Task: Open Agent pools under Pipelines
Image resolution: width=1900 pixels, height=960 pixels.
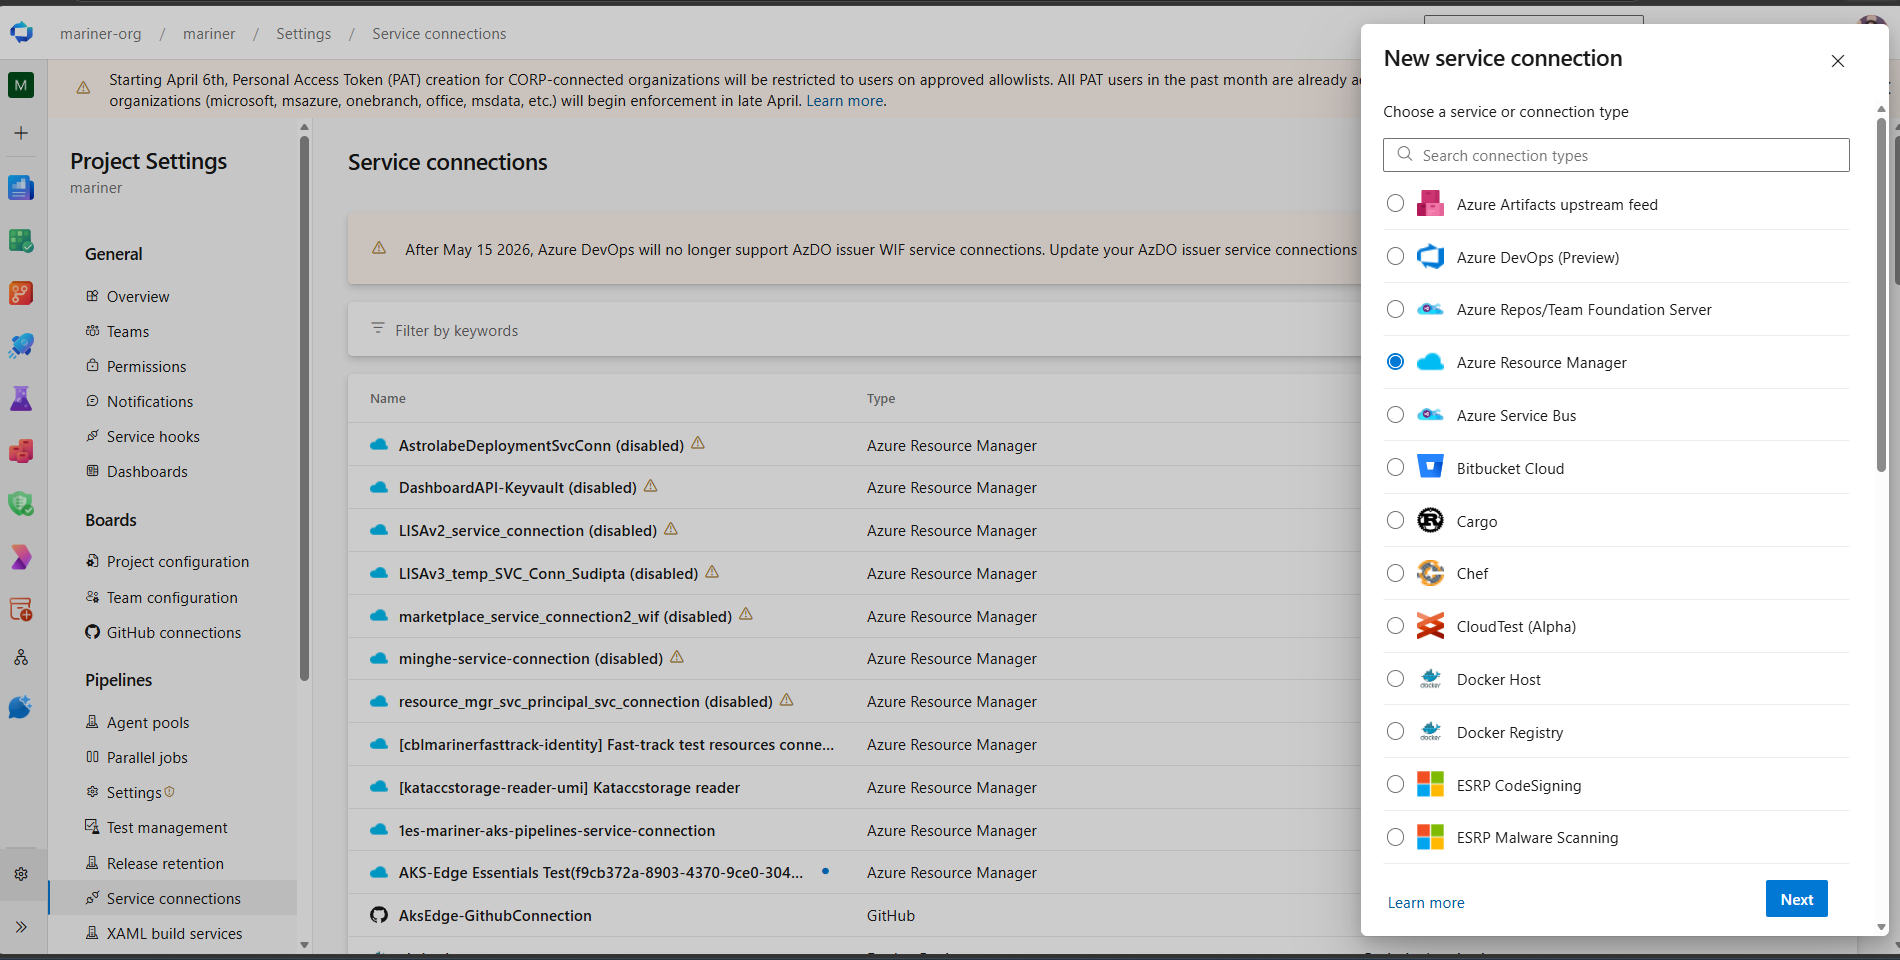Action: click(x=148, y=722)
